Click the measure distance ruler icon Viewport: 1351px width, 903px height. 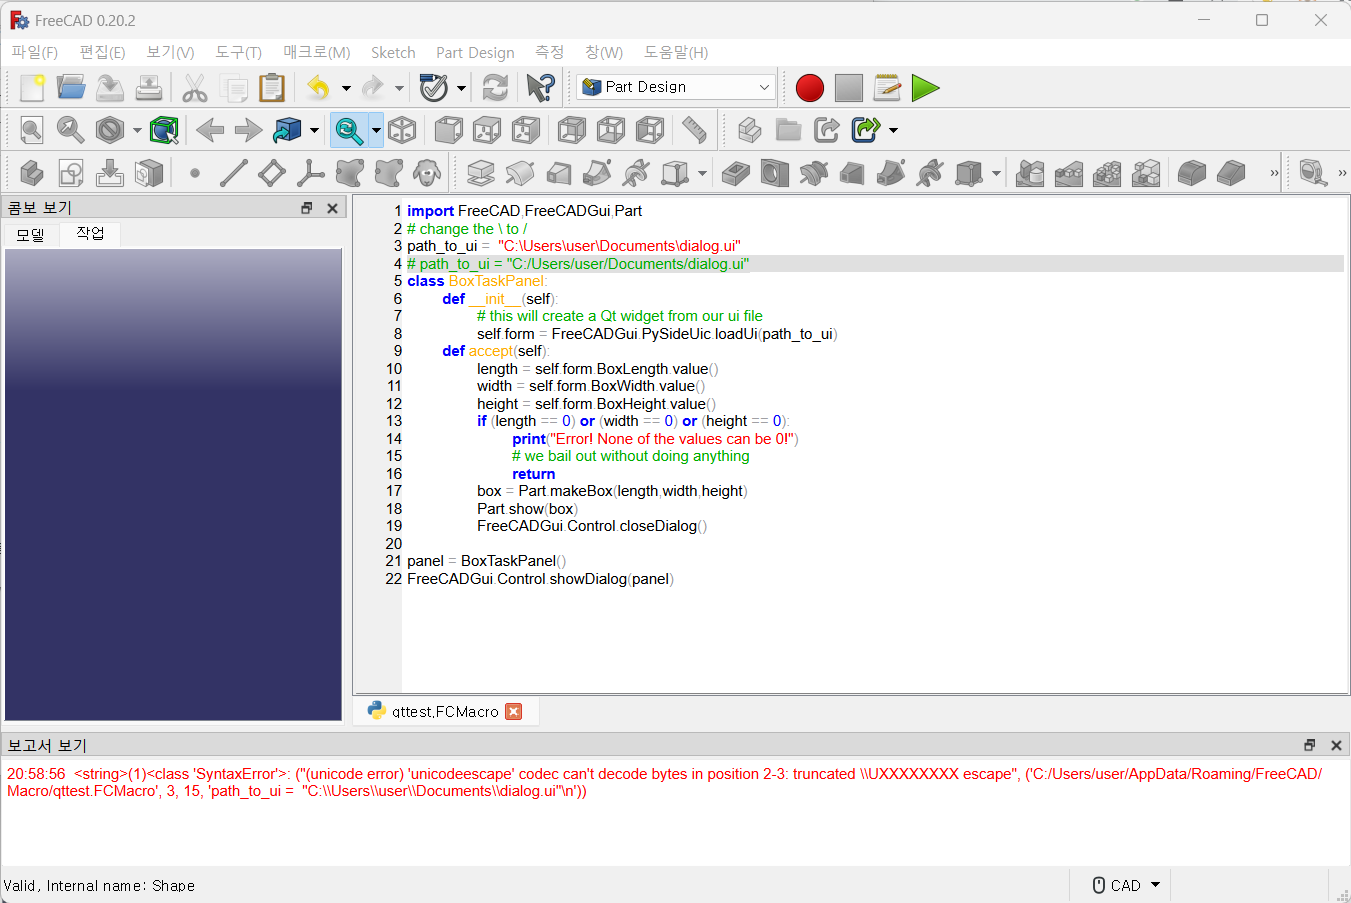coord(694,130)
